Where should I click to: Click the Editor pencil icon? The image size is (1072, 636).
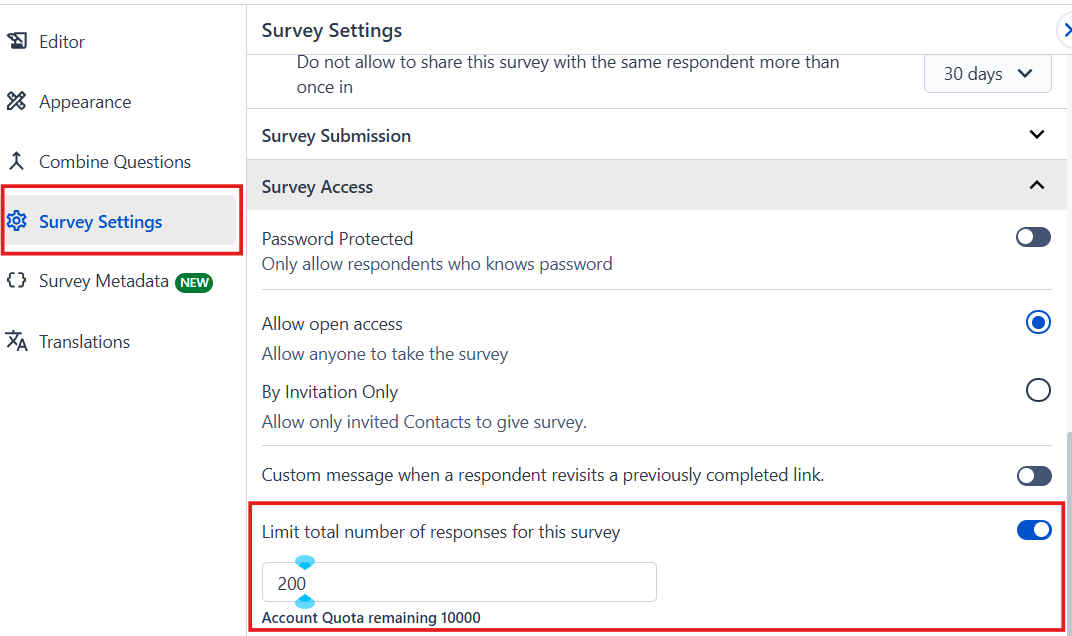(17, 41)
